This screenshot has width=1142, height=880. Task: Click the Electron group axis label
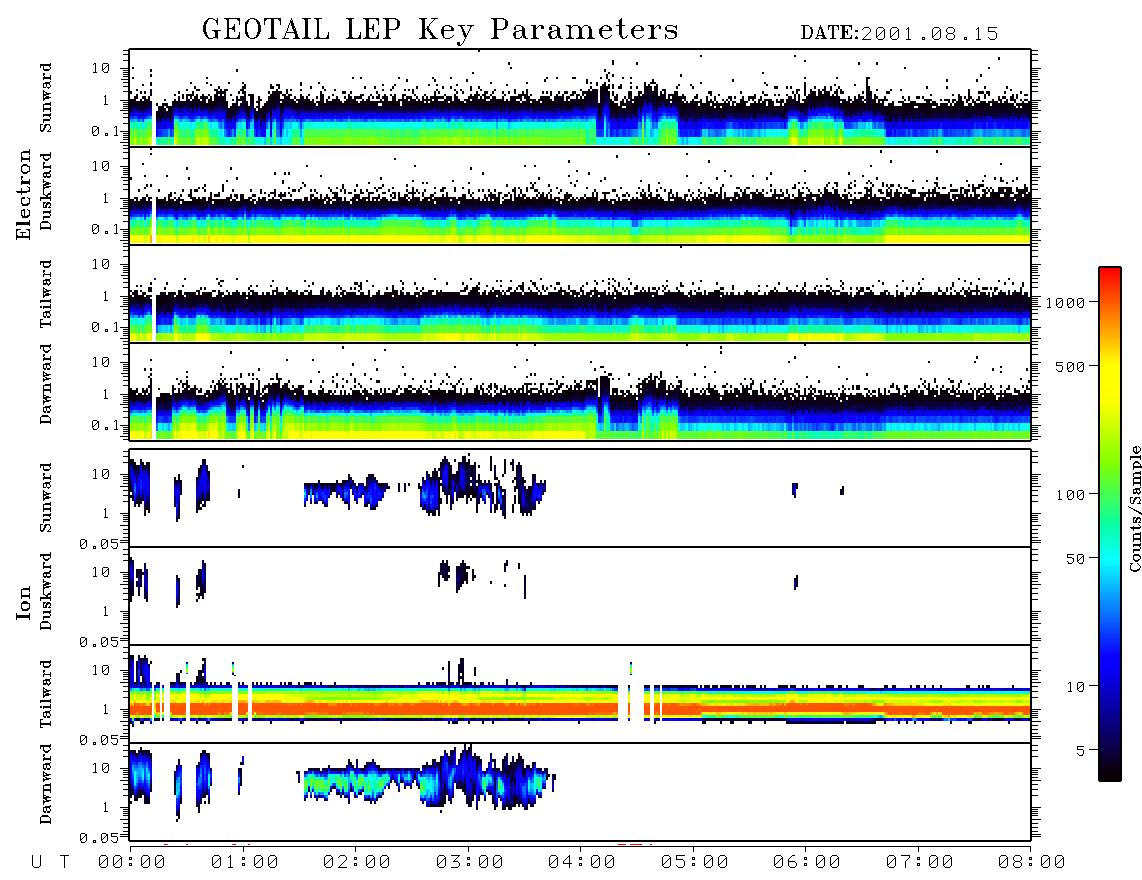(x=24, y=194)
